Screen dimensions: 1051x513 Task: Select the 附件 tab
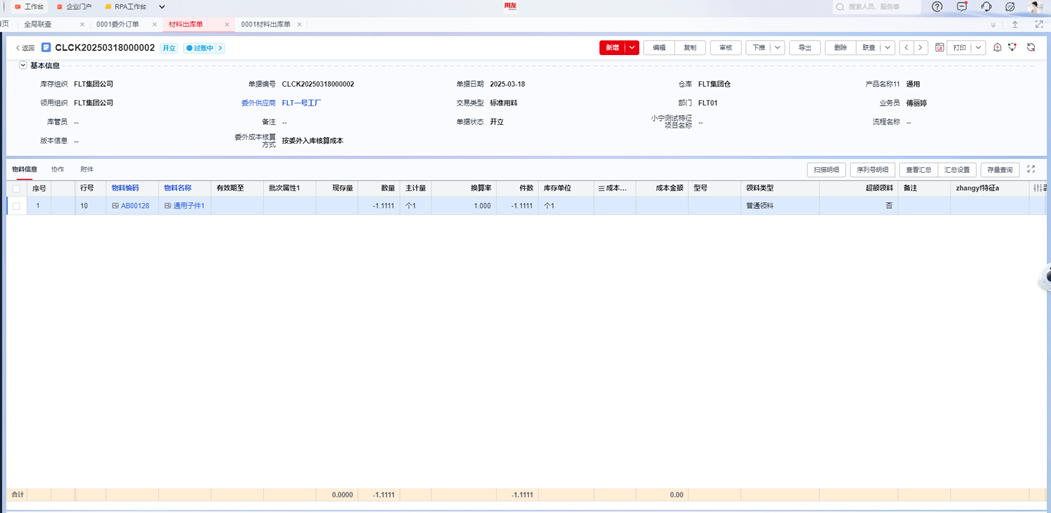(x=87, y=170)
